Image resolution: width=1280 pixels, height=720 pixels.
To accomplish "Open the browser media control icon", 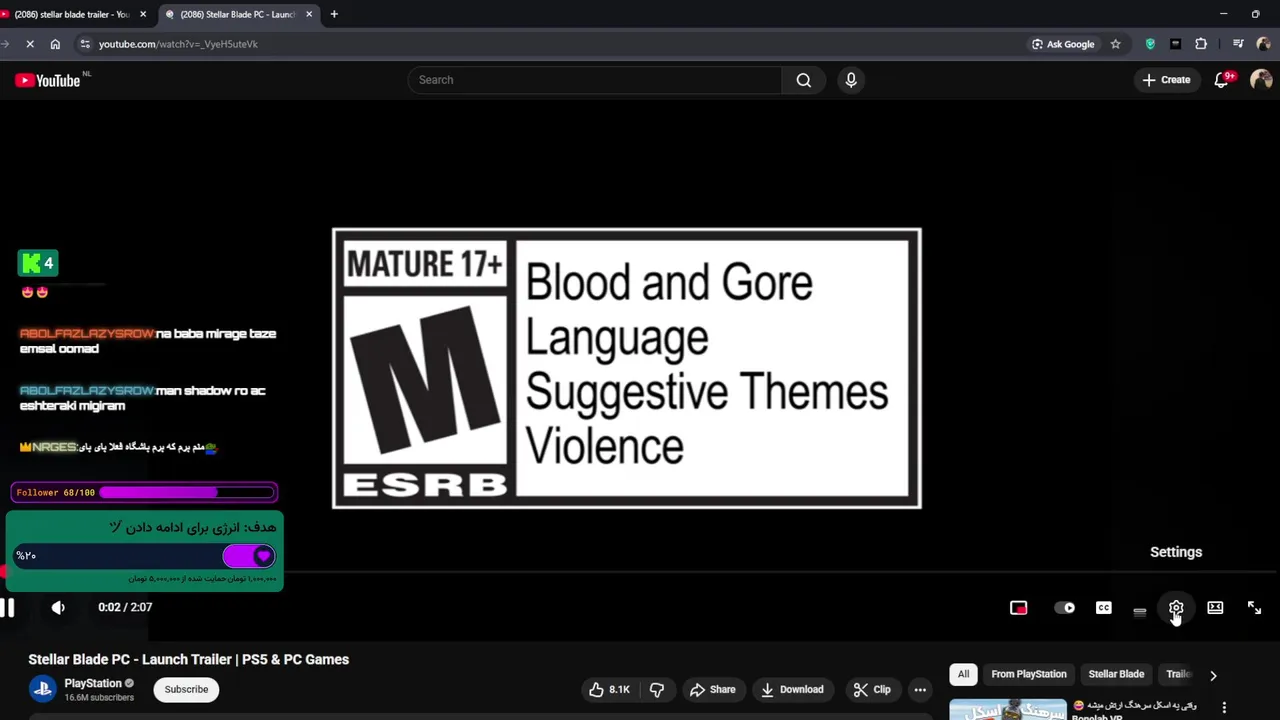I will (1238, 44).
